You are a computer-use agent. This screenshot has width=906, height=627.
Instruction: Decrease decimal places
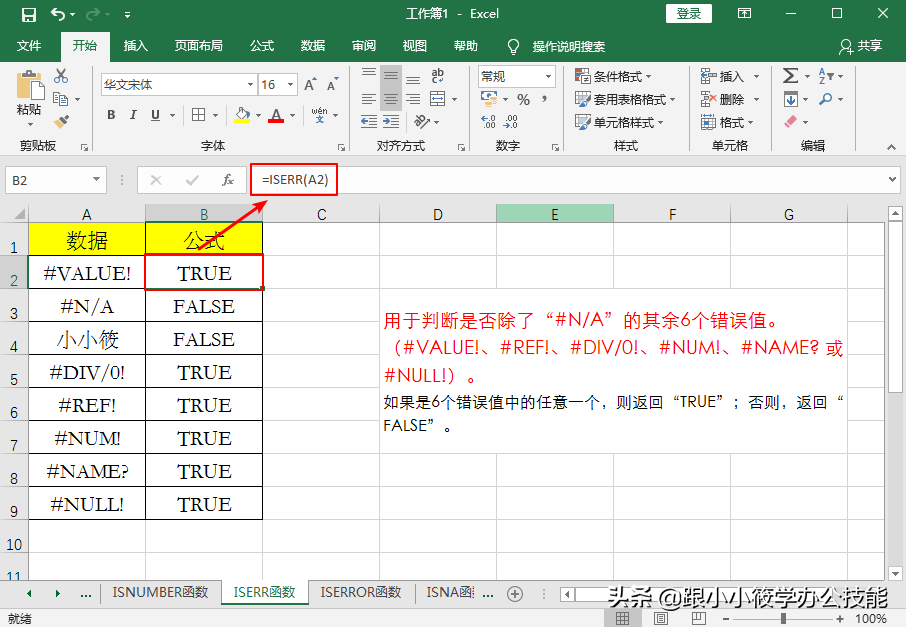point(511,121)
